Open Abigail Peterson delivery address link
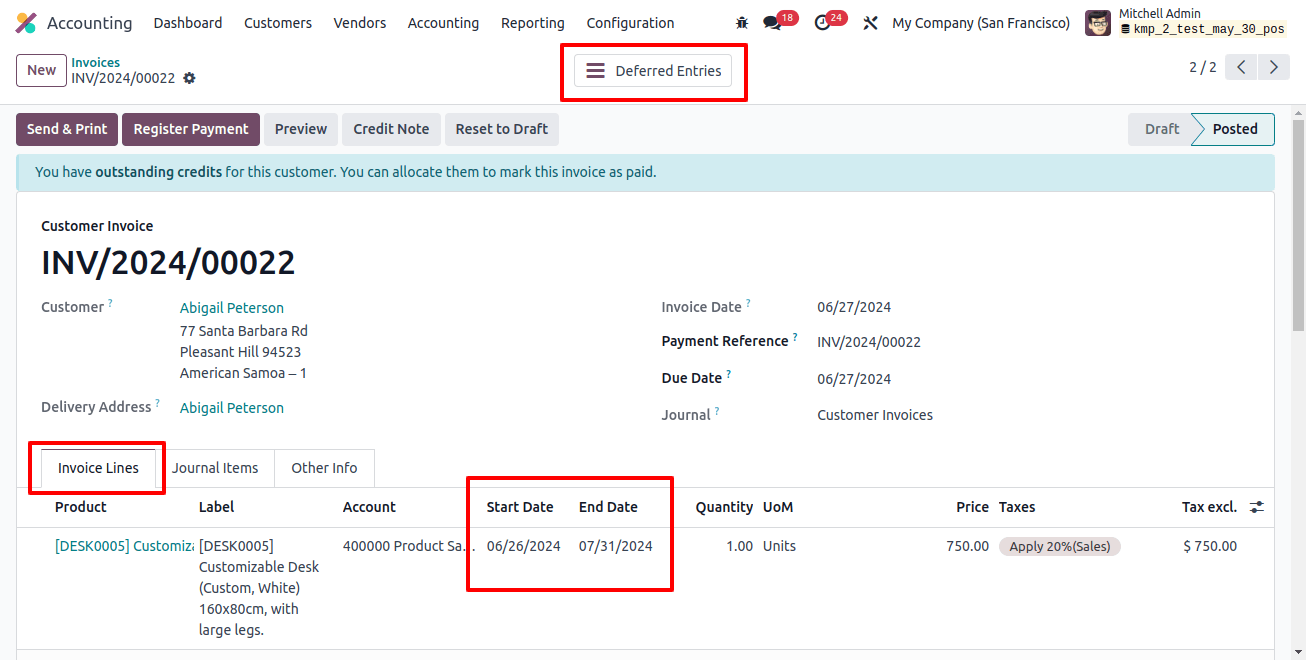The height and width of the screenshot is (660, 1306). (x=232, y=408)
